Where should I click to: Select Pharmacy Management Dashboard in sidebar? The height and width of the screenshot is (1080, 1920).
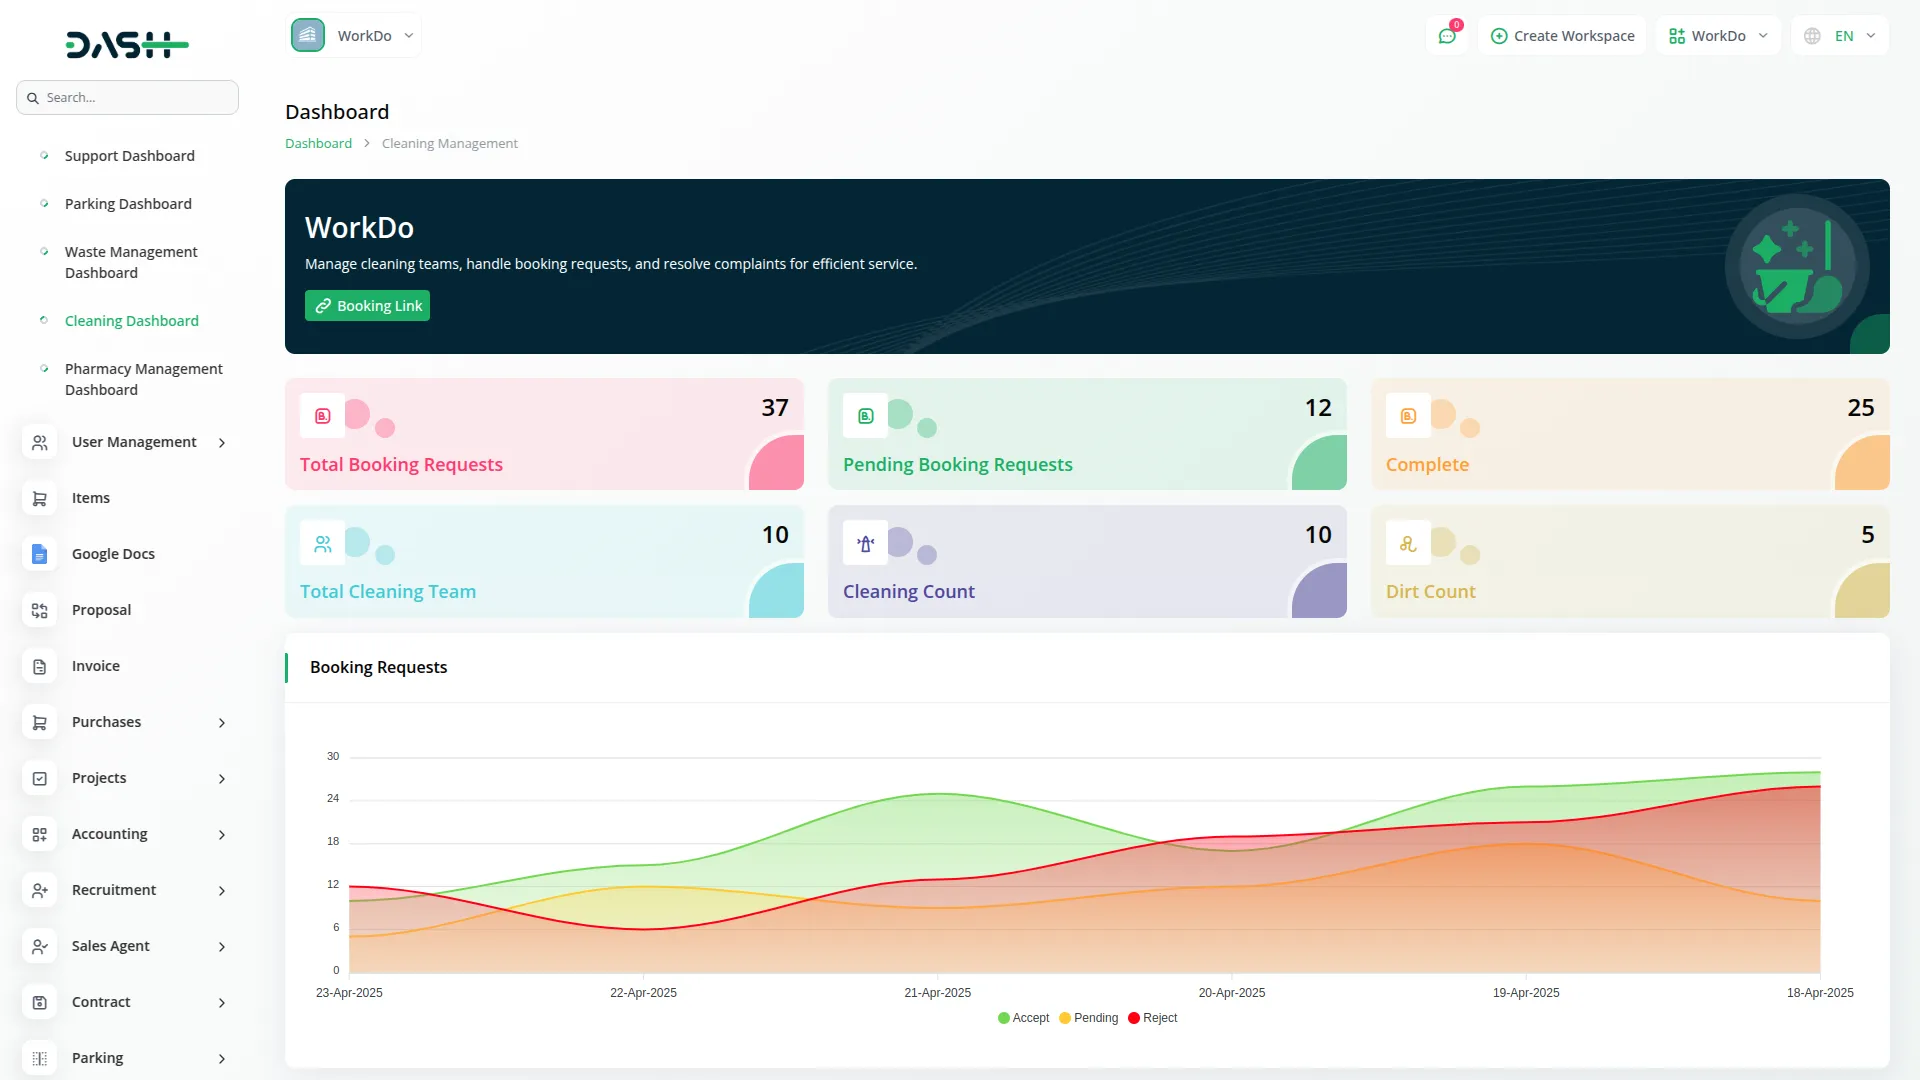[143, 379]
